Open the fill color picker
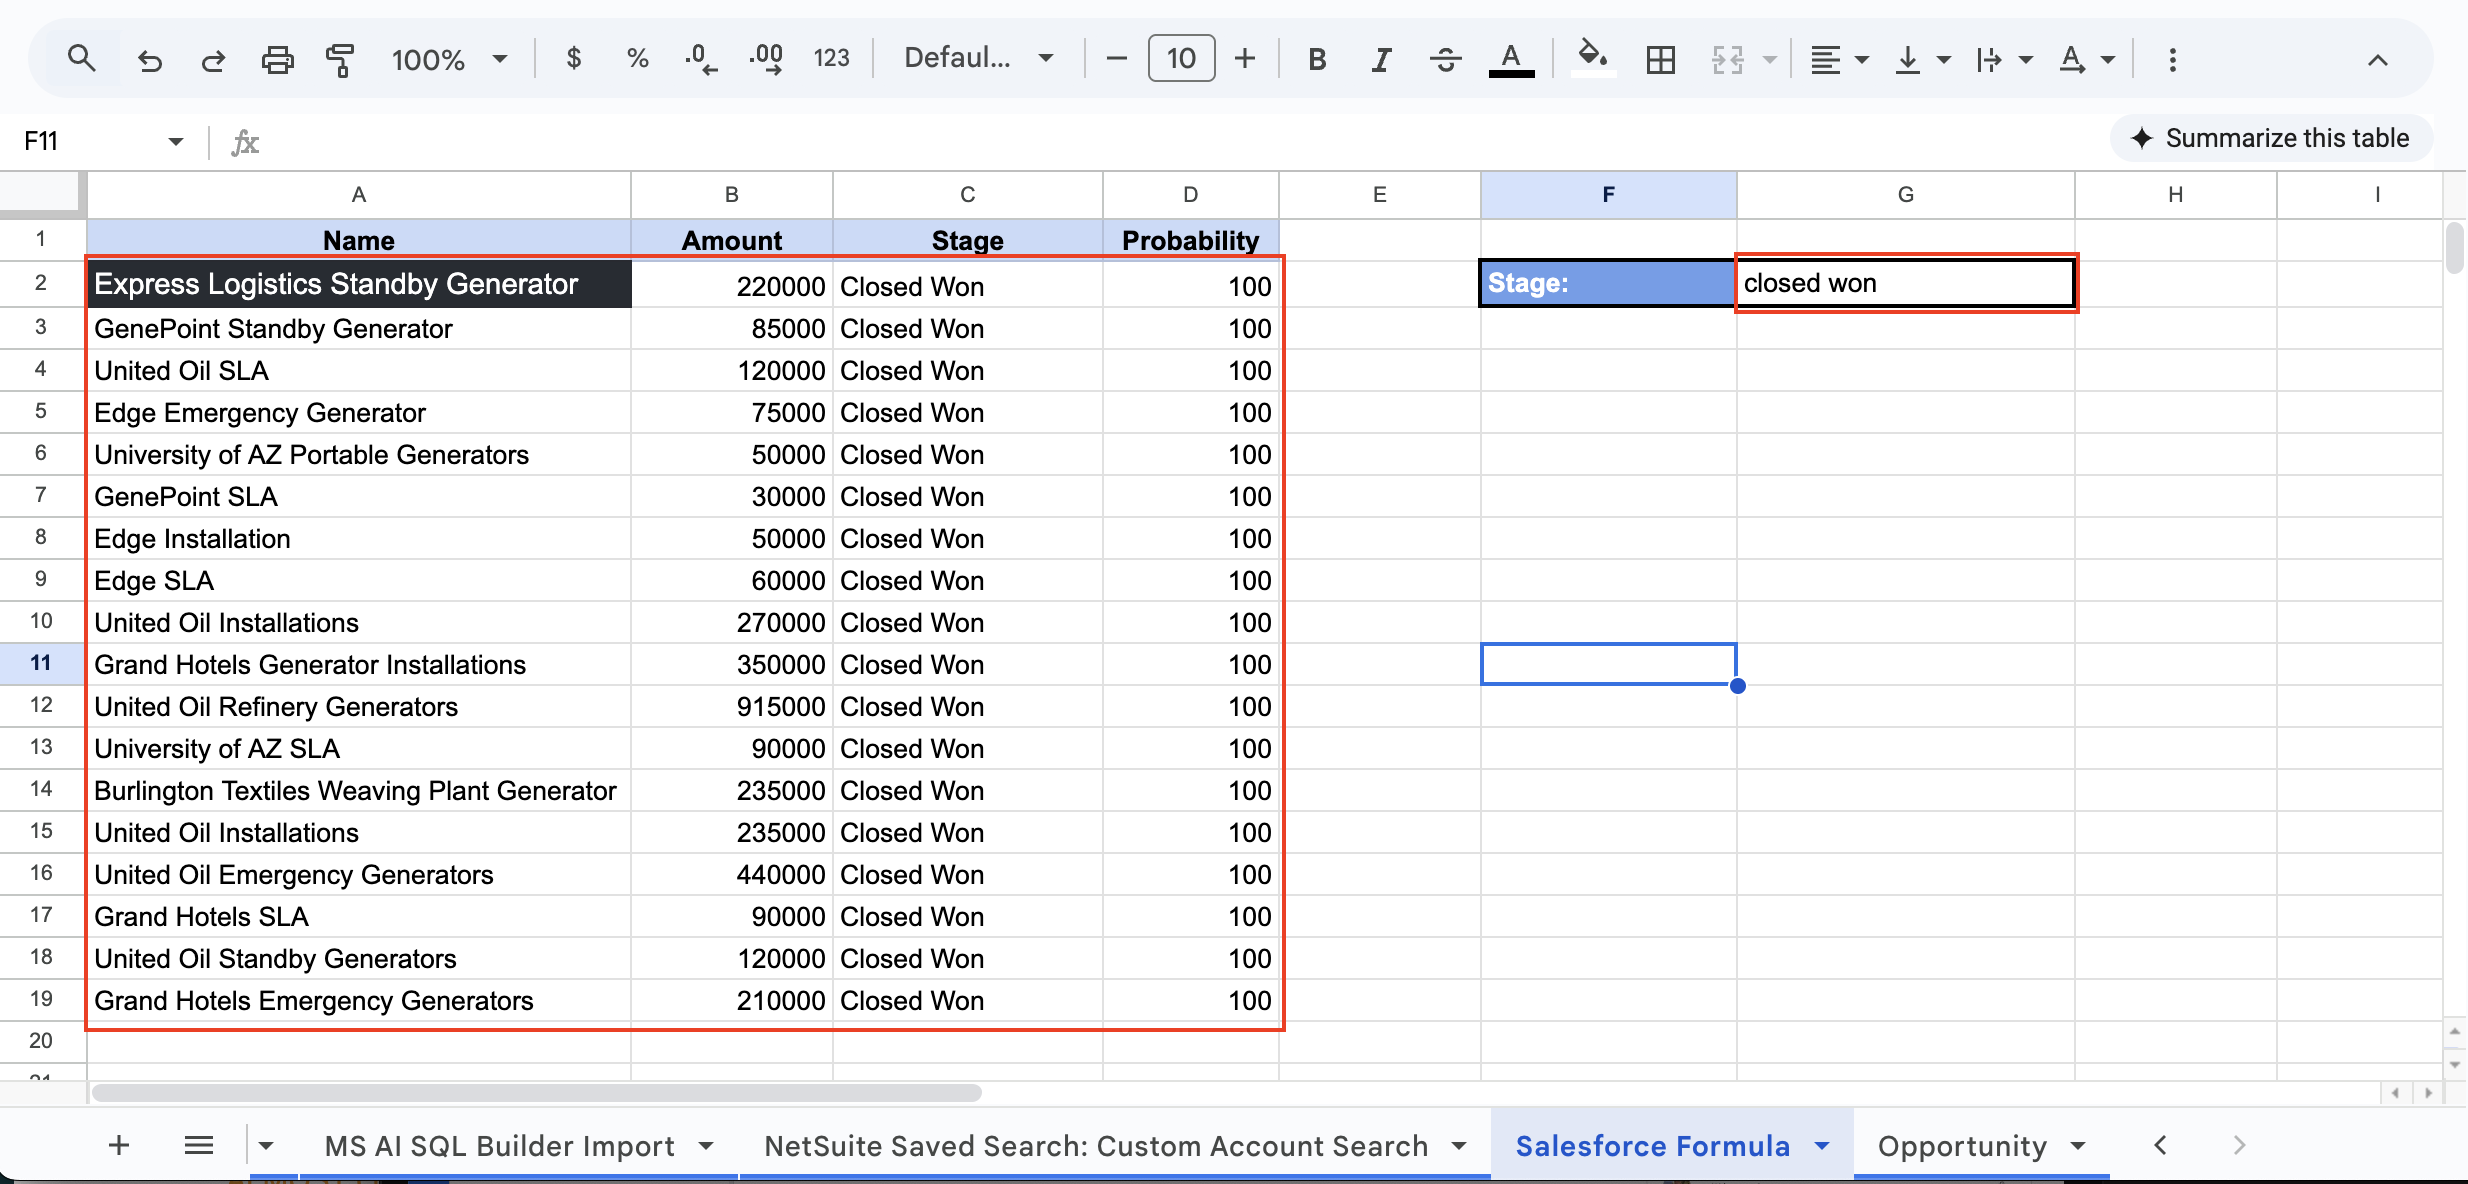 coord(1593,59)
